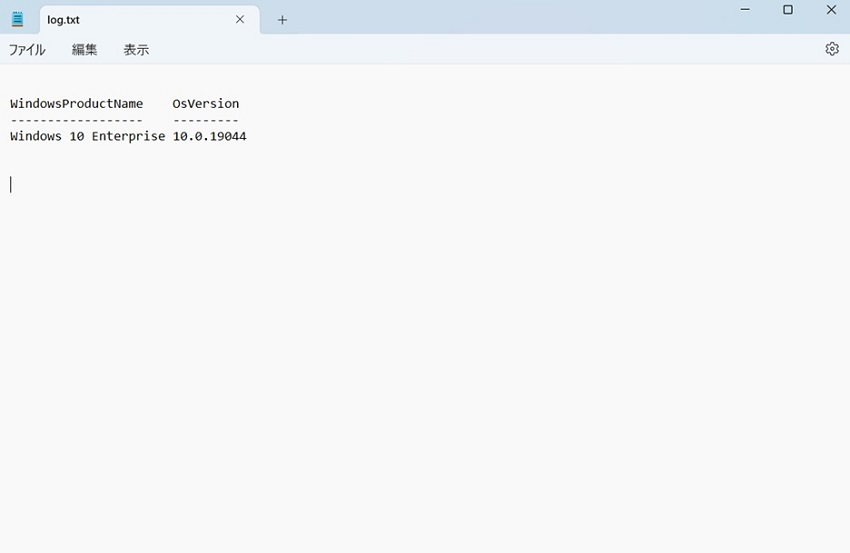Open Notepad settings gear
Image resolution: width=850 pixels, height=553 pixels.
click(x=832, y=49)
